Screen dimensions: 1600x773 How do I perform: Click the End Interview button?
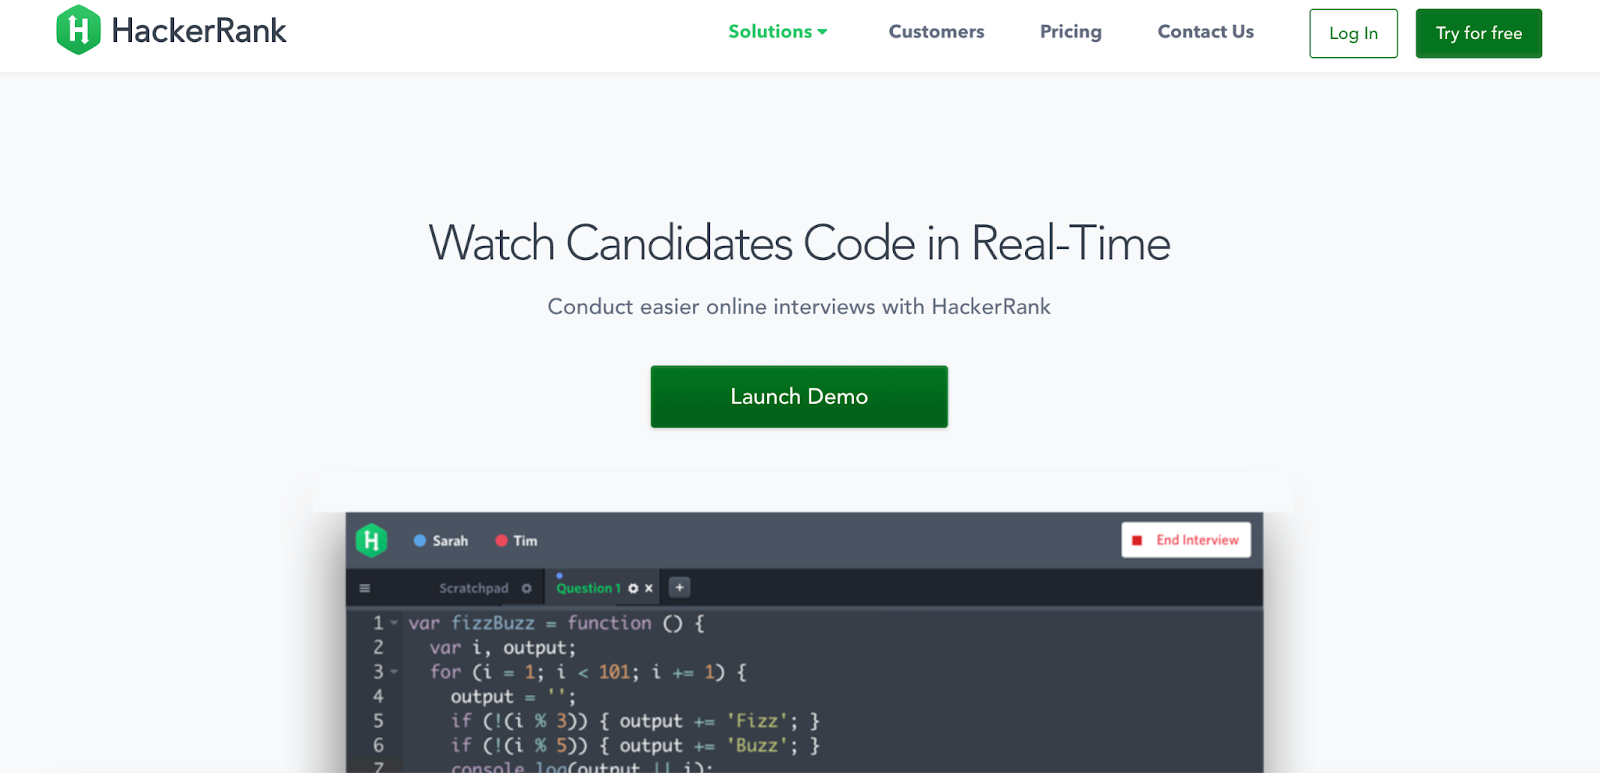(1186, 540)
